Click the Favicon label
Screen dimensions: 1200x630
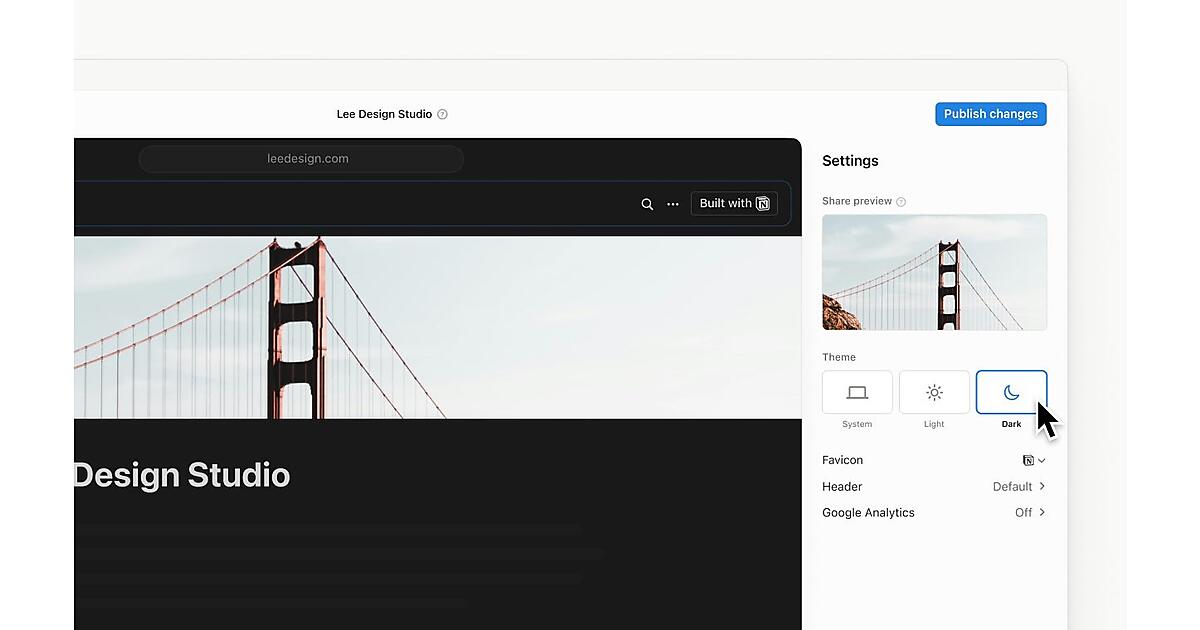[842, 460]
